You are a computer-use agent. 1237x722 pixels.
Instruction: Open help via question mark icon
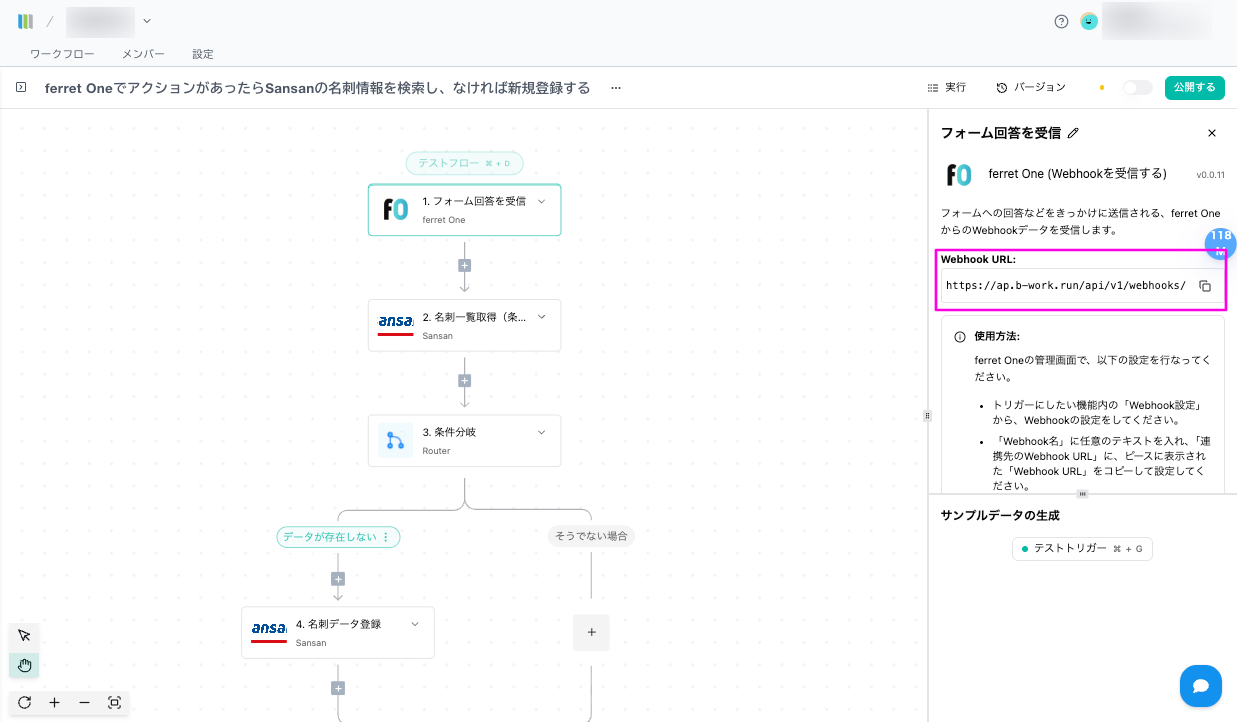[1061, 21]
